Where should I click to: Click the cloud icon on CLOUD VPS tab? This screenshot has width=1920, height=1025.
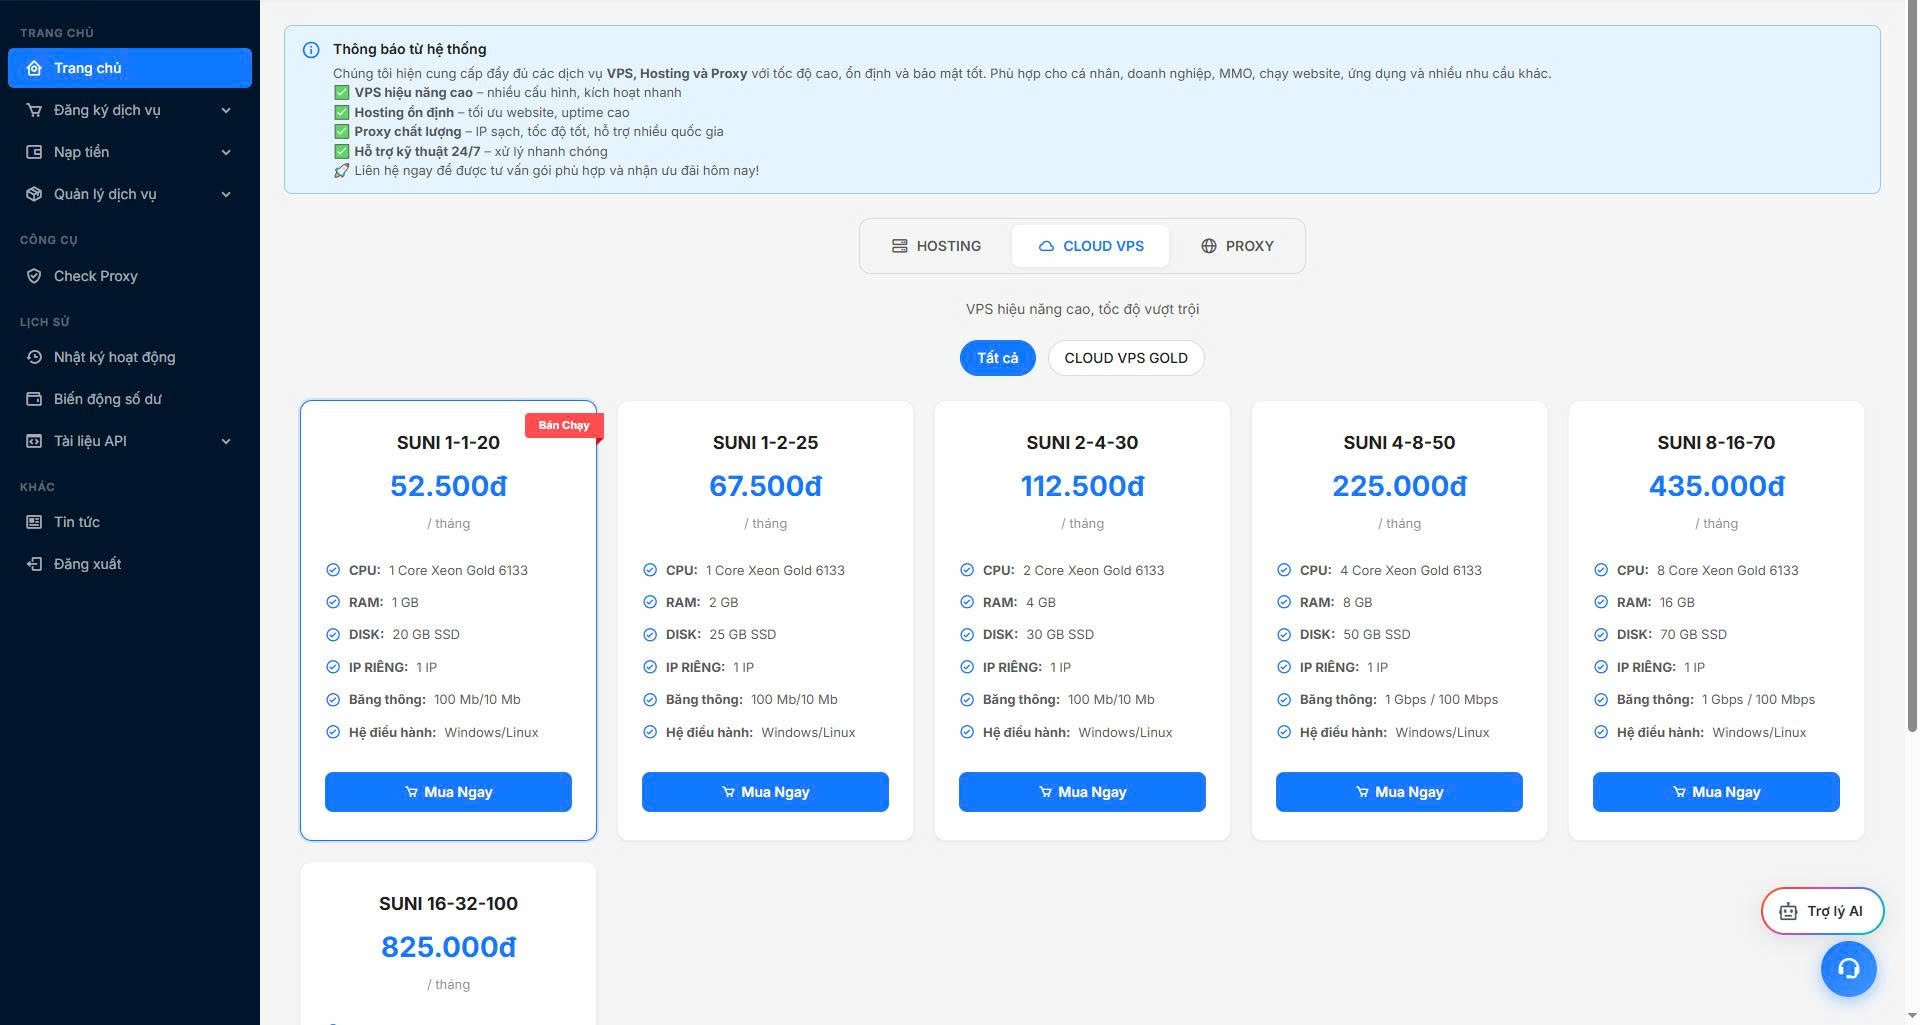click(1046, 246)
